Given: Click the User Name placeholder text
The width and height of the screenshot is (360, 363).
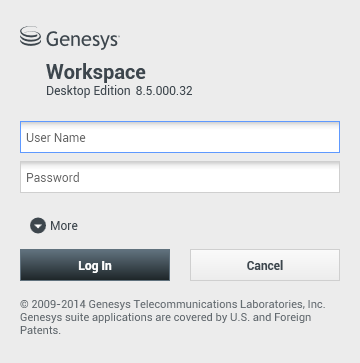Looking at the screenshot, I should [56, 137].
